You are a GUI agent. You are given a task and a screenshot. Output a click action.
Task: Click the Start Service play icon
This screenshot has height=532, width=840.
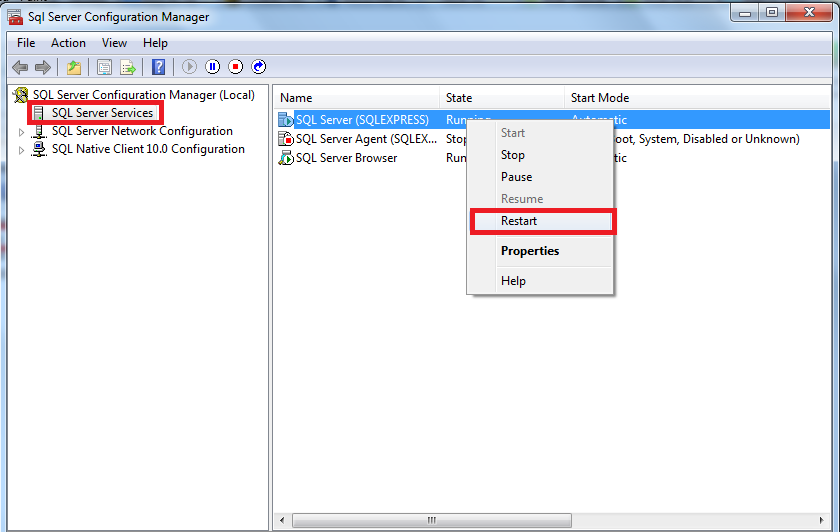(x=189, y=67)
